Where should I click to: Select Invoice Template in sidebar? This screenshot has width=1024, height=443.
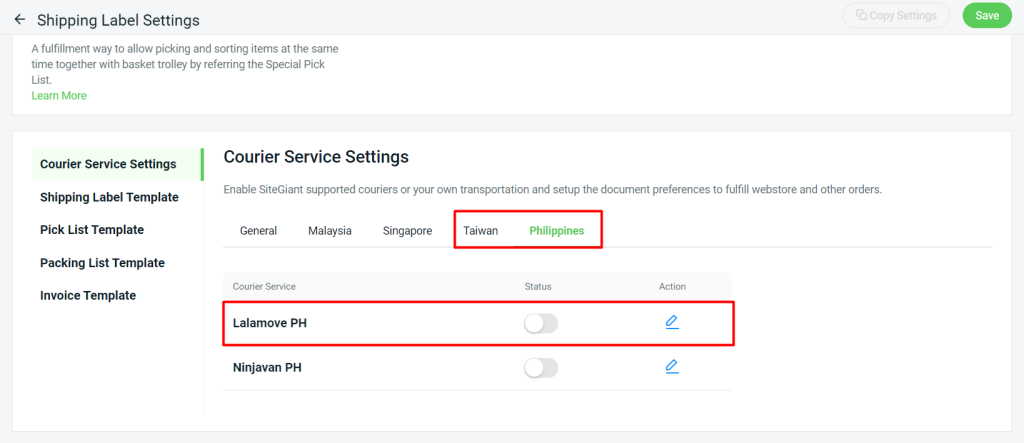pyautogui.click(x=88, y=295)
